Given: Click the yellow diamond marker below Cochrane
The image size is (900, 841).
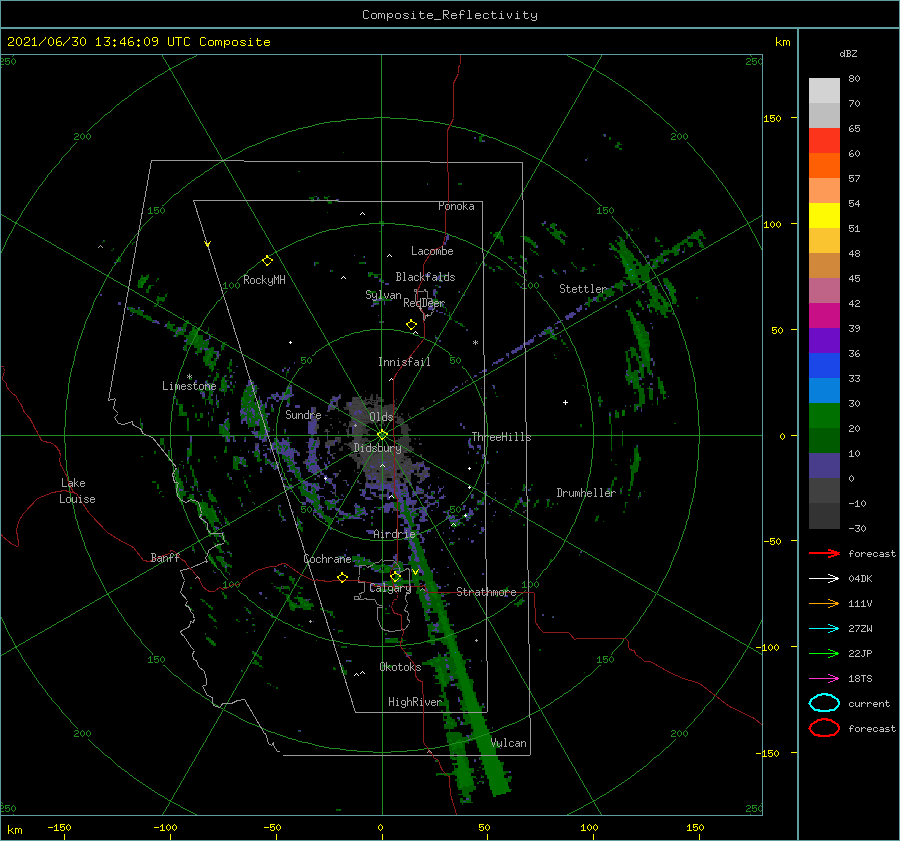Looking at the screenshot, I should pos(343,577).
